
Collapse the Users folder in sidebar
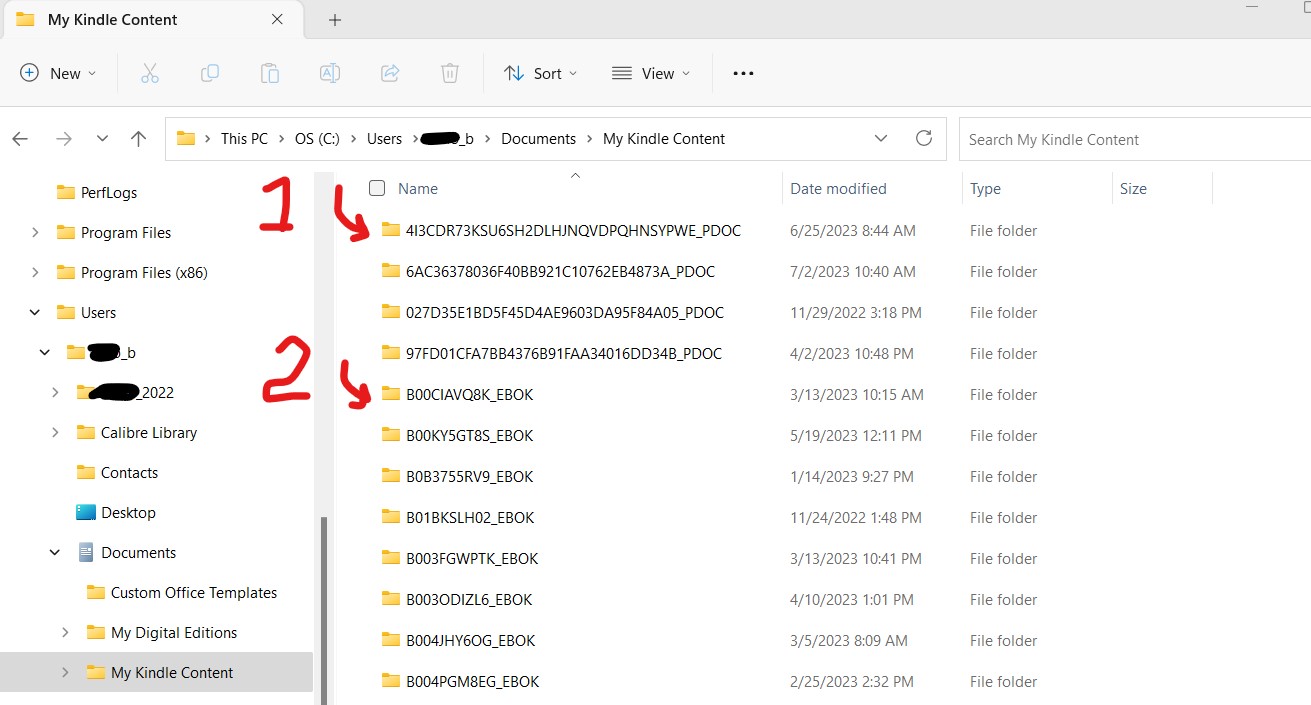35,313
